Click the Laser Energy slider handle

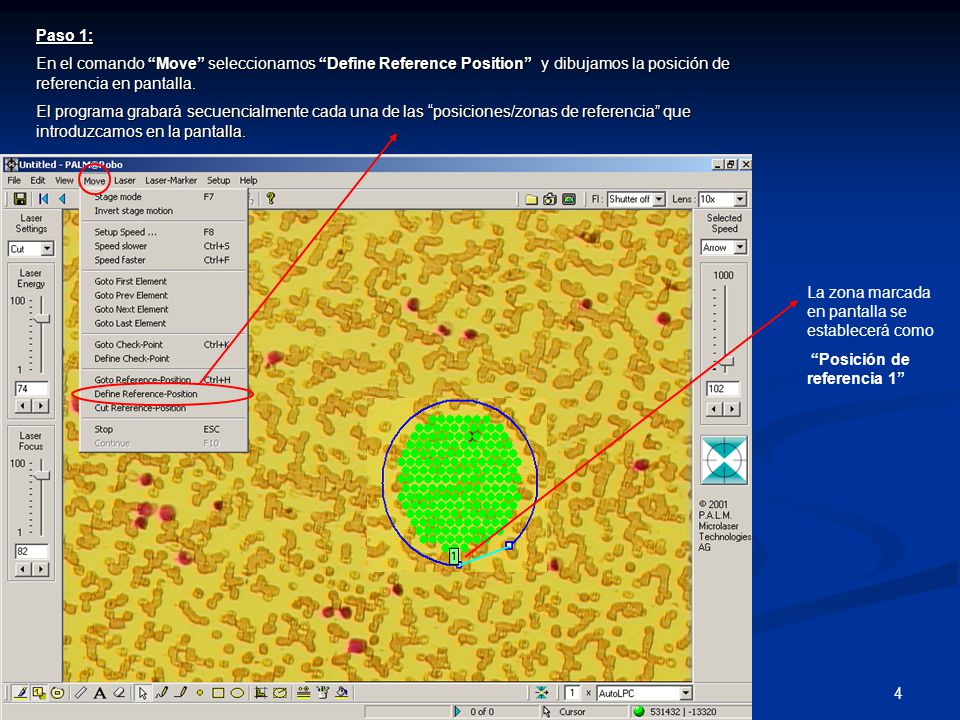[42, 318]
